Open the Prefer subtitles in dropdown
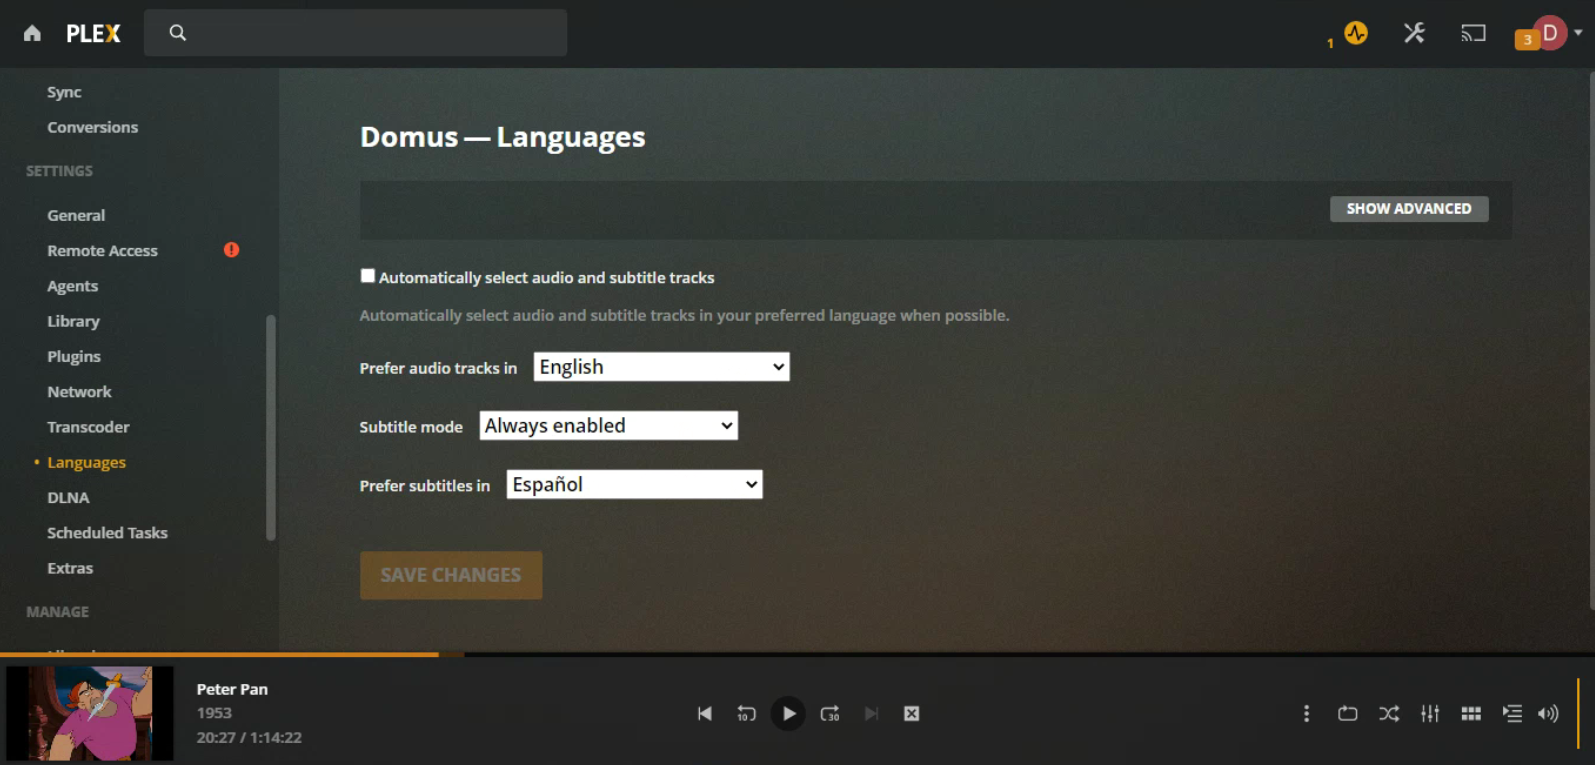The width and height of the screenshot is (1595, 765). 634,485
